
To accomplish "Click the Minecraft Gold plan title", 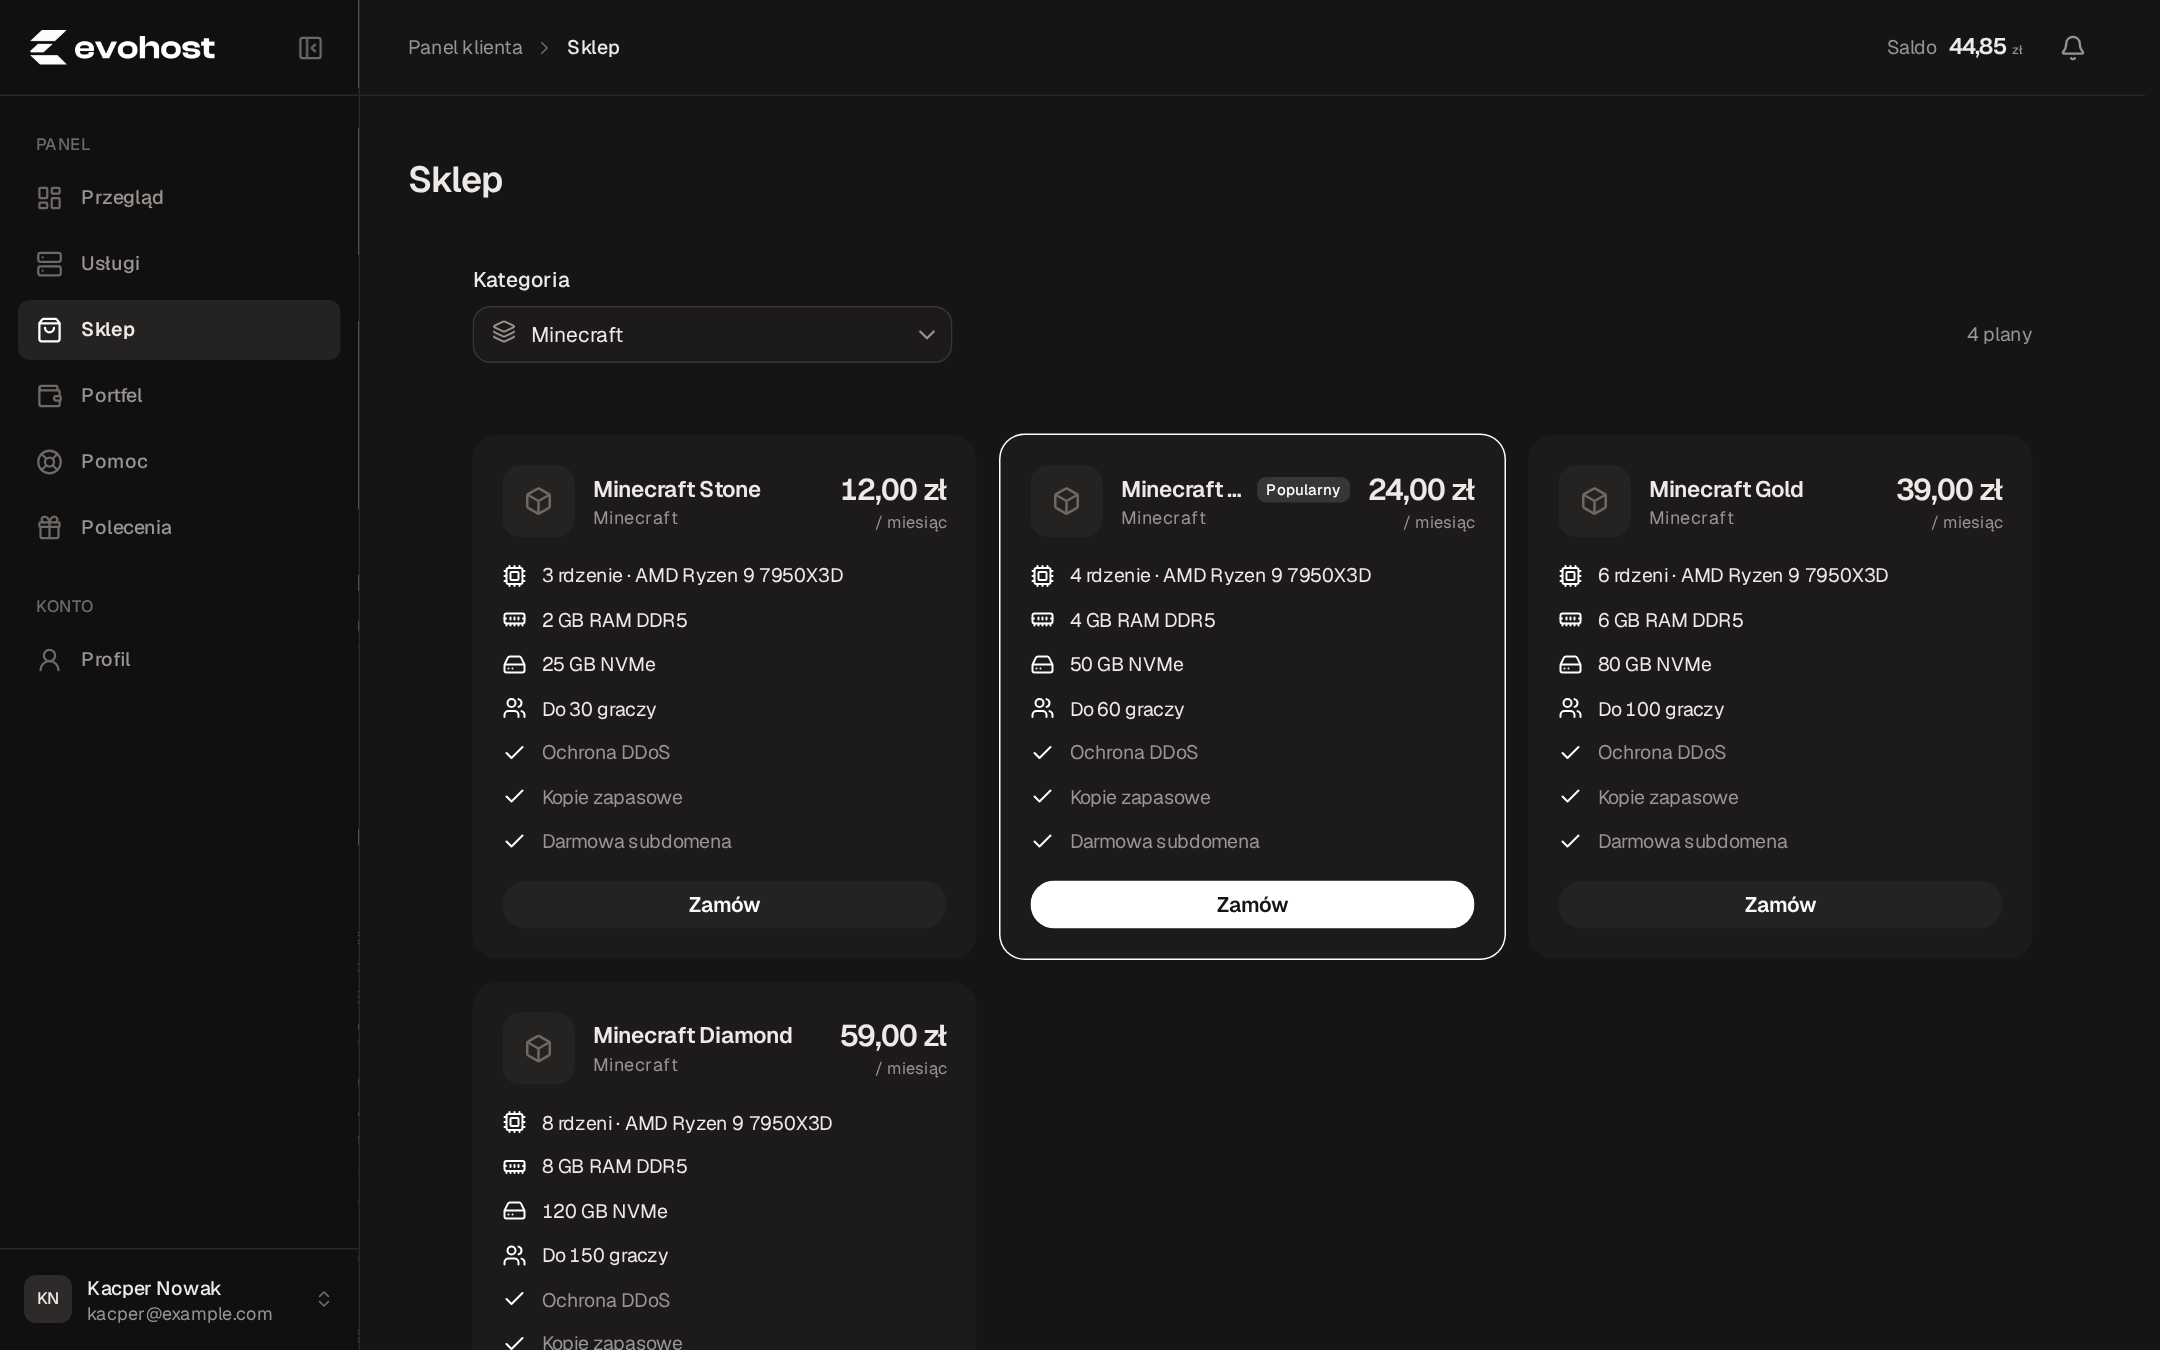I will coord(1726,489).
